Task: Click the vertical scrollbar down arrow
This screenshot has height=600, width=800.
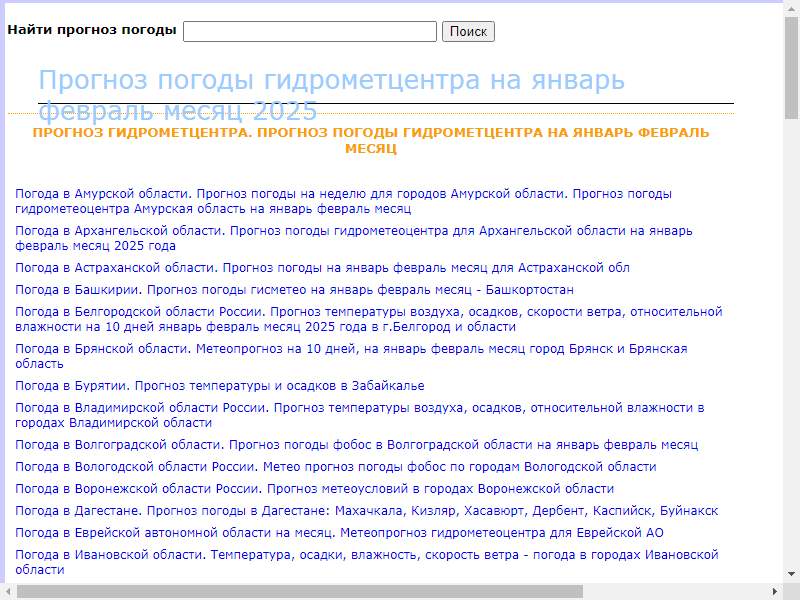Action: [x=791, y=574]
